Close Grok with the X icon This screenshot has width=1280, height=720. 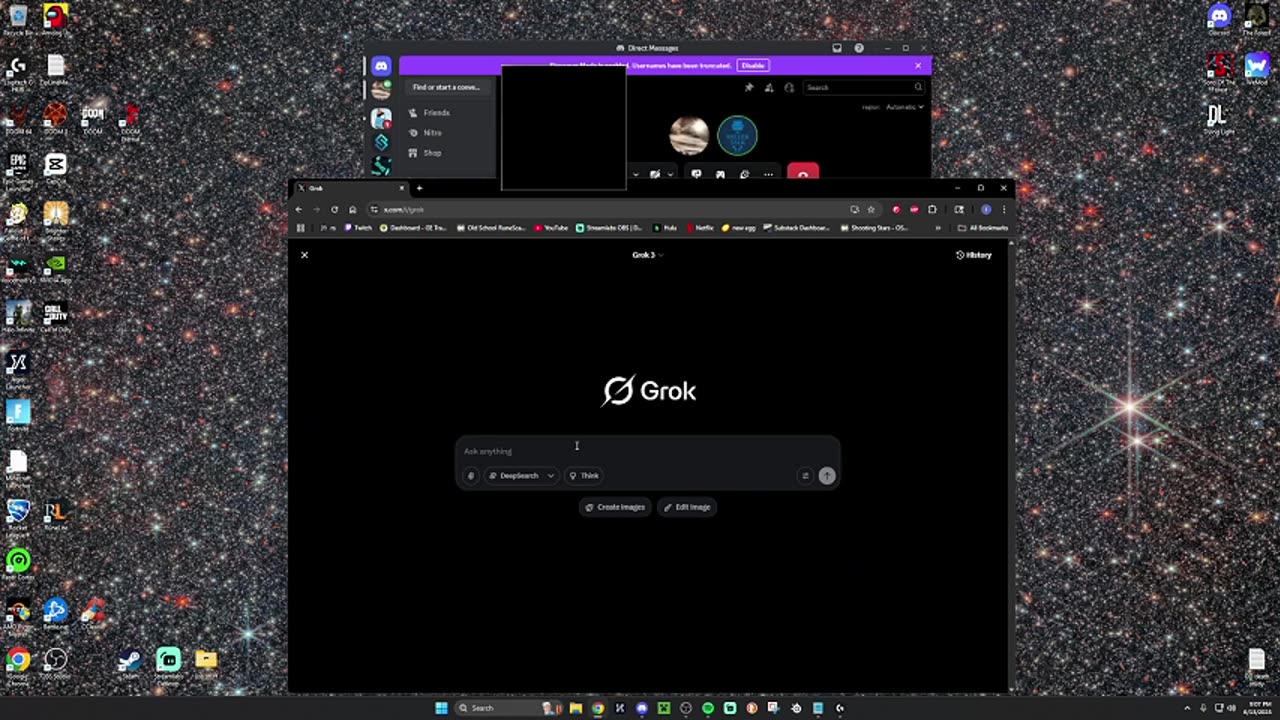[x=305, y=255]
